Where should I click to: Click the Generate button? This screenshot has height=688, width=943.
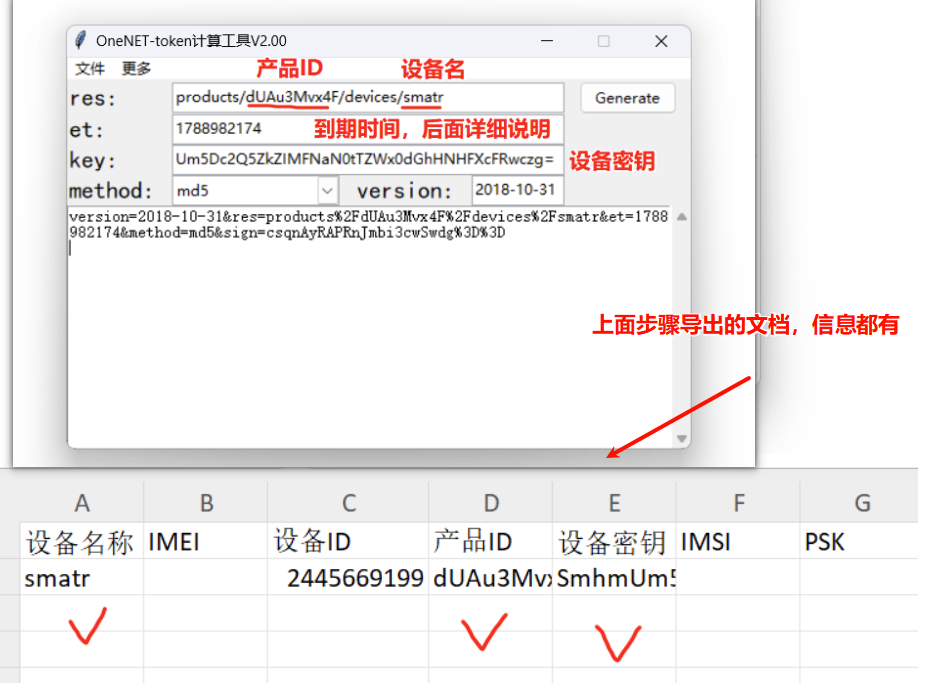point(627,98)
